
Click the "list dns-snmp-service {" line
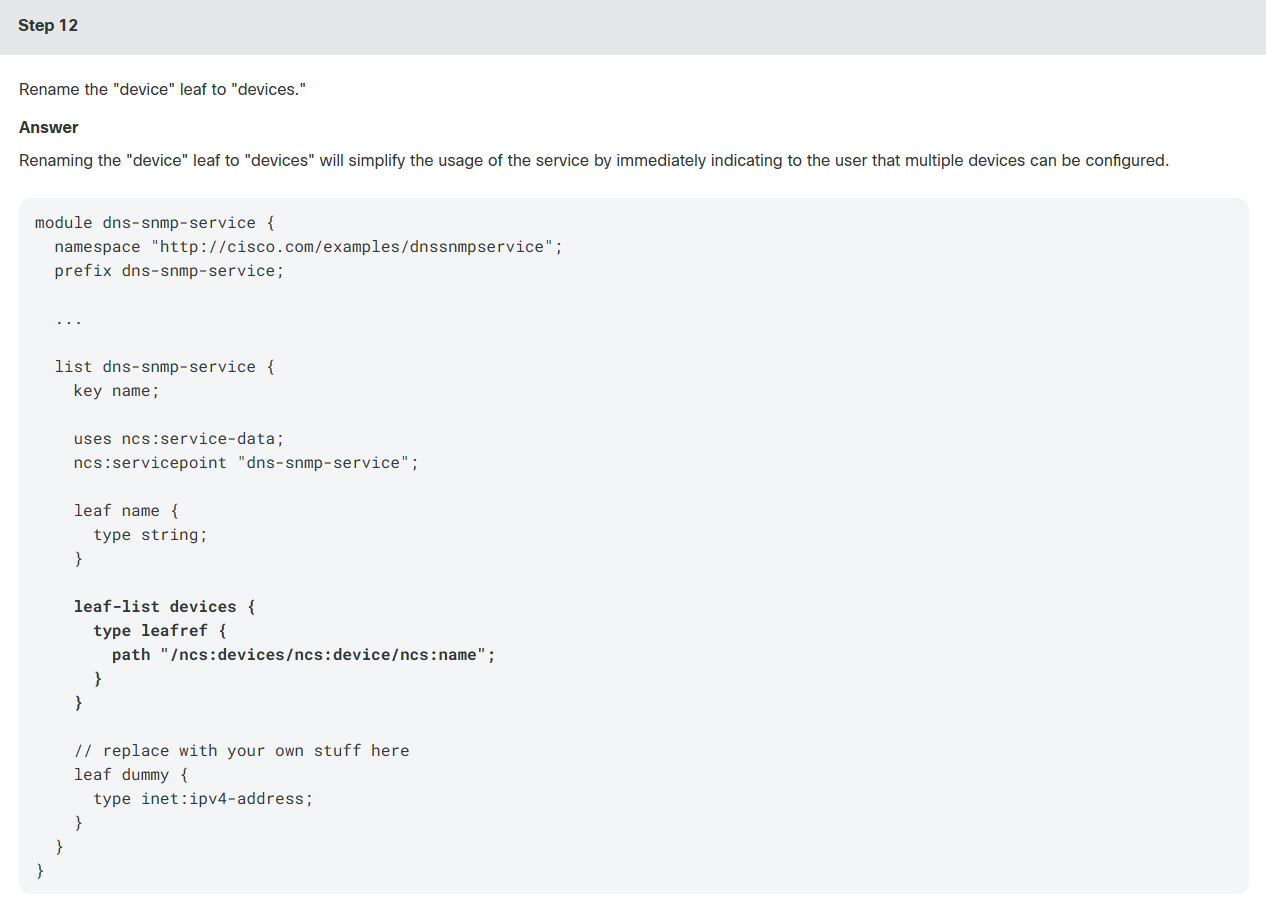[x=164, y=366]
